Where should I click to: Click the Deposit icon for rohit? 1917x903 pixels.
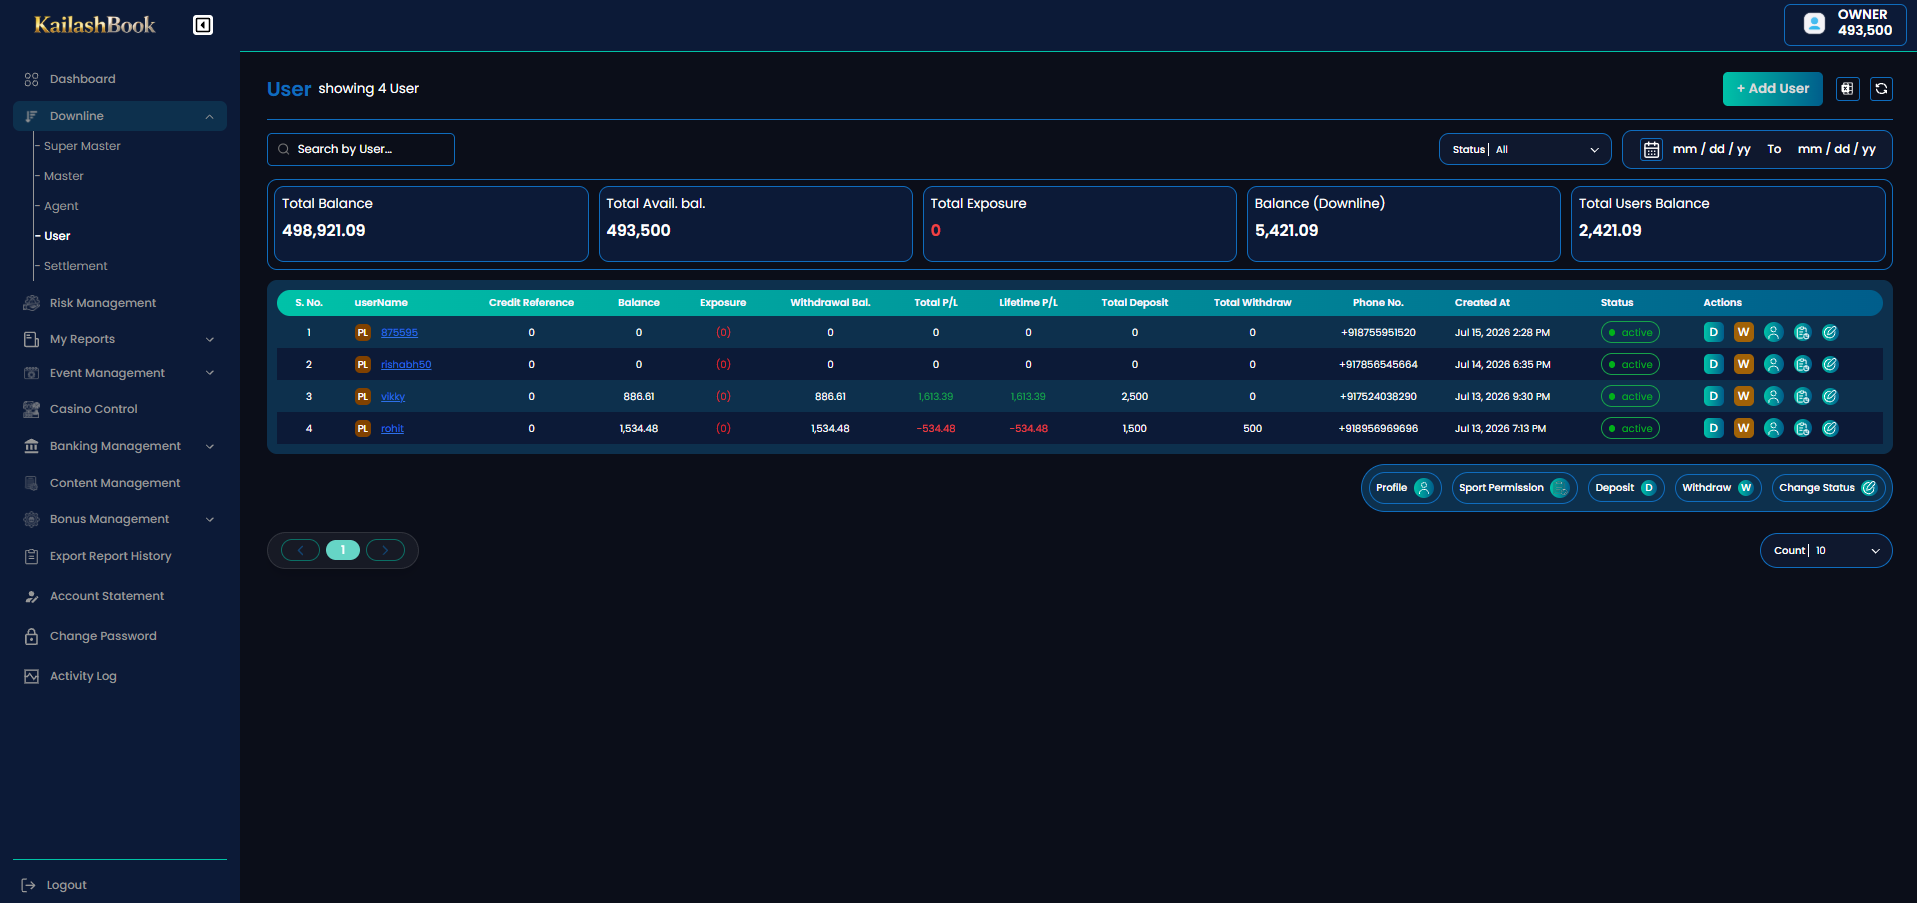[x=1713, y=428]
